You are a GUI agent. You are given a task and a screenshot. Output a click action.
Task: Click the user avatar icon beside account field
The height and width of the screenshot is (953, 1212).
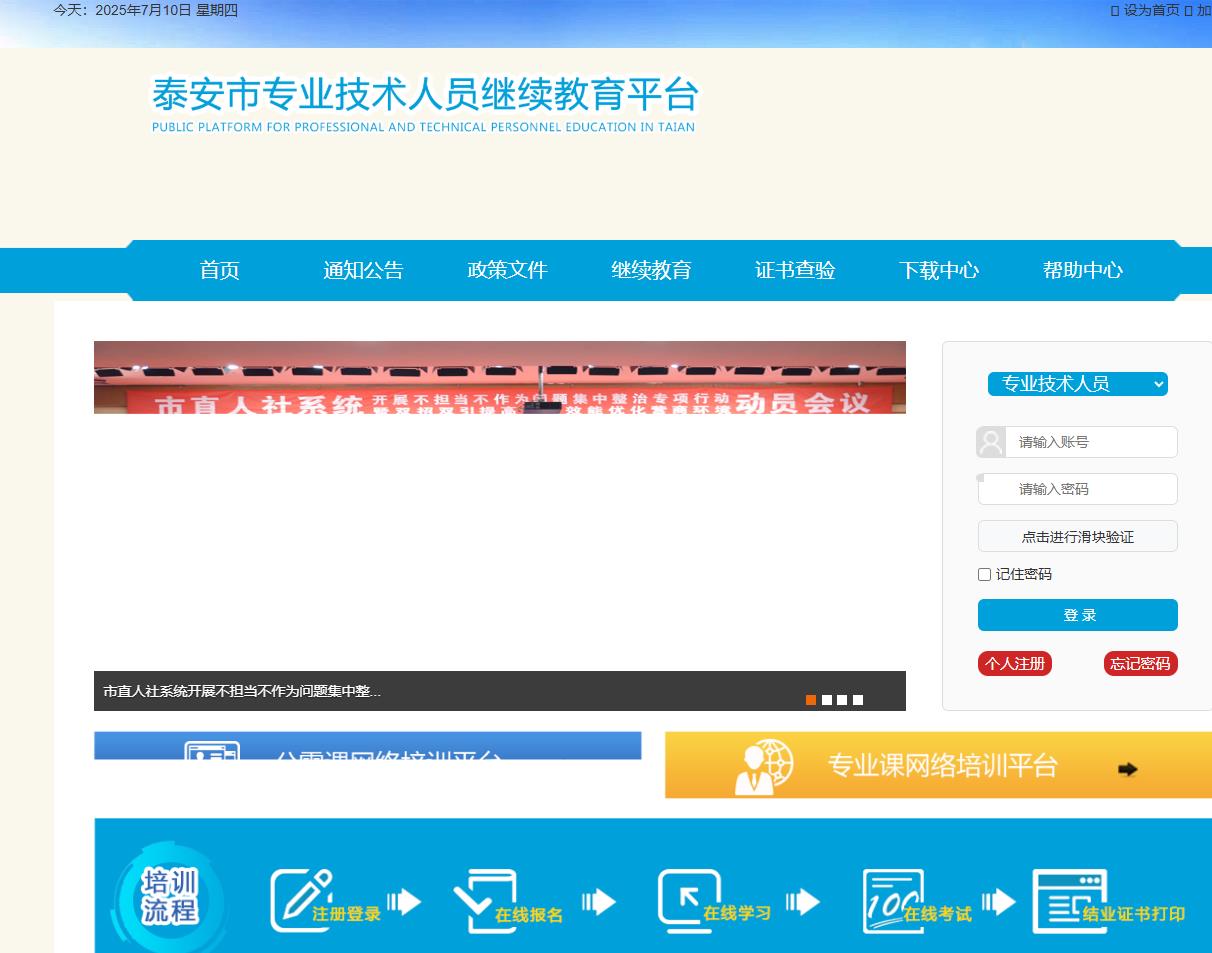pos(991,442)
